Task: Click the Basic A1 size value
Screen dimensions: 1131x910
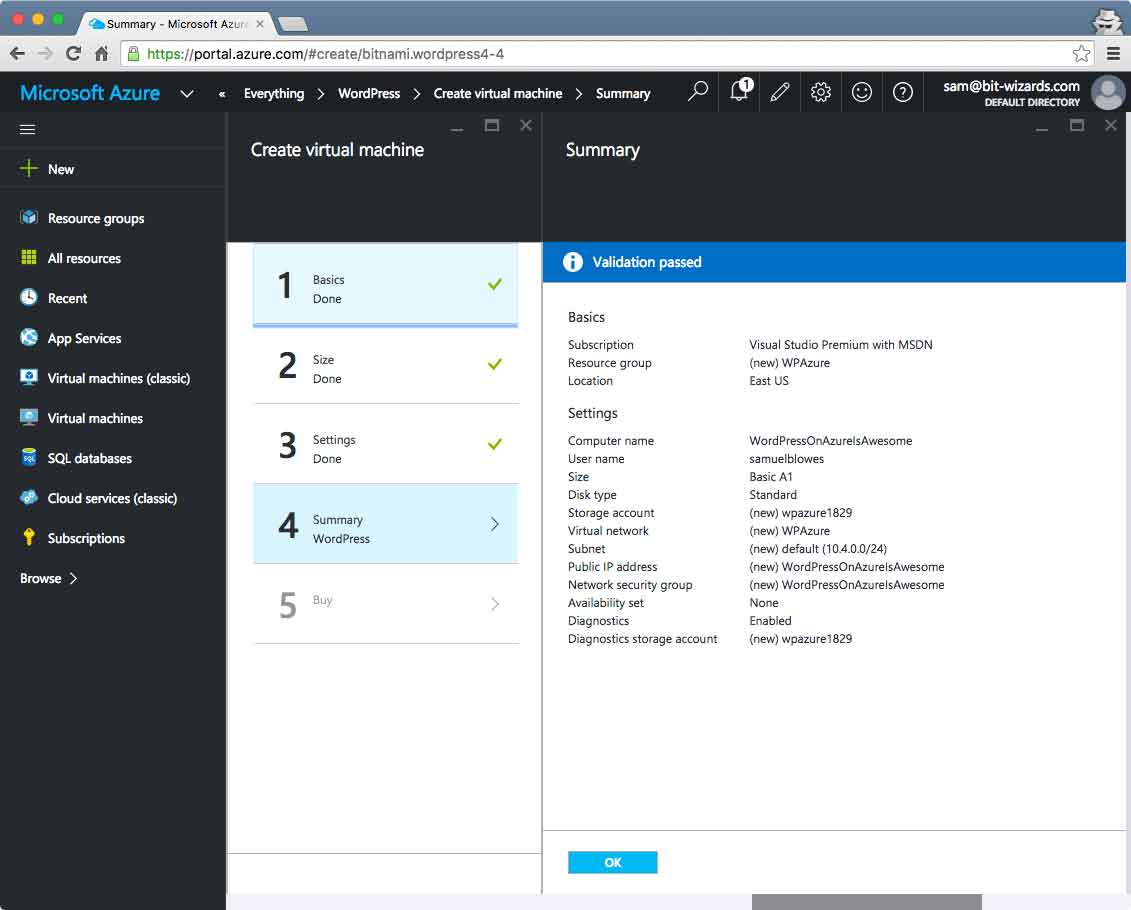Action: [x=770, y=477]
